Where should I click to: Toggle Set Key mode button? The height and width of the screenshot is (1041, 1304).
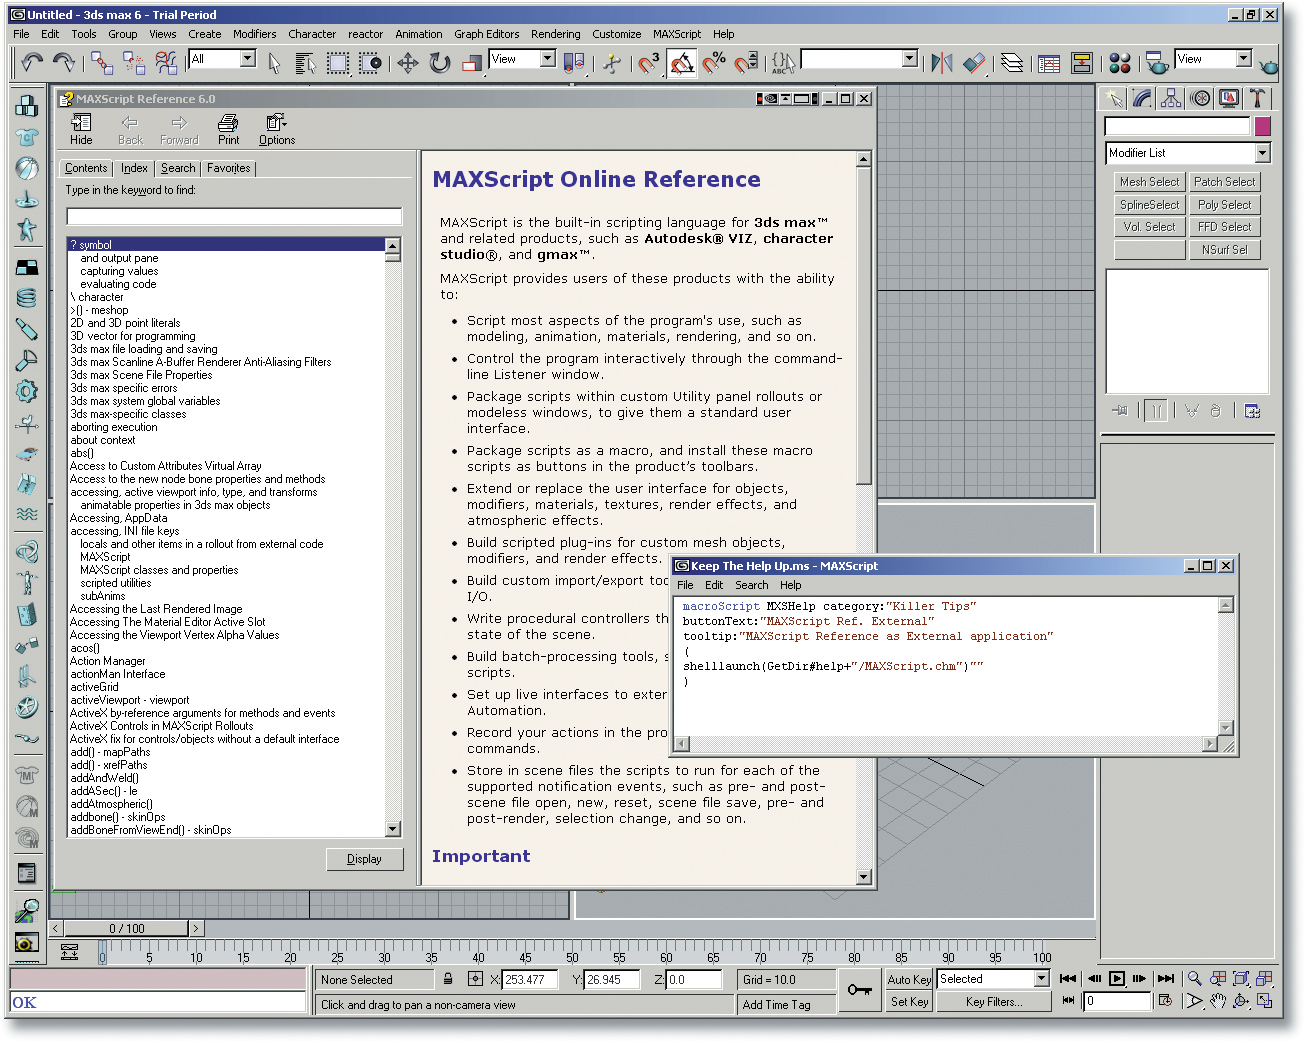tap(909, 1002)
